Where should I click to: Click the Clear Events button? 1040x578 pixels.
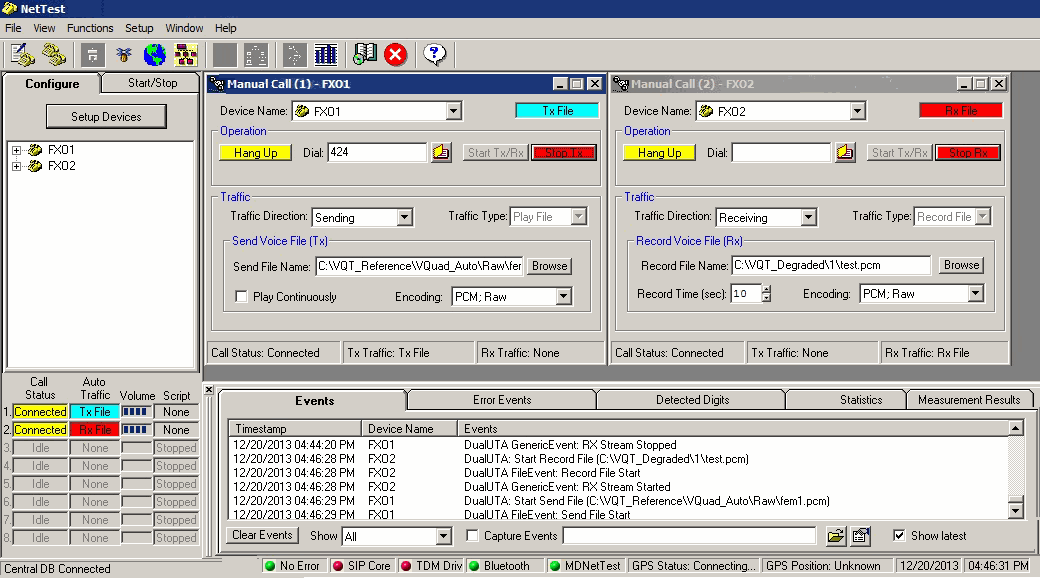pyautogui.click(x=262, y=535)
